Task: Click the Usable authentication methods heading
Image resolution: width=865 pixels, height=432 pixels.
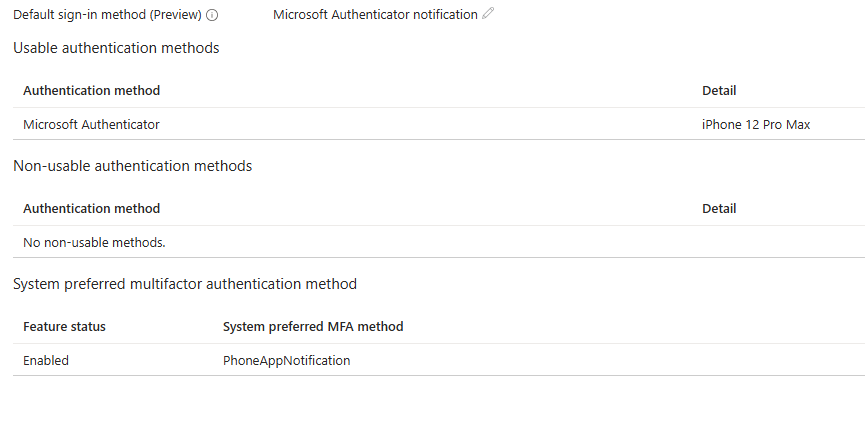Action: click(116, 48)
